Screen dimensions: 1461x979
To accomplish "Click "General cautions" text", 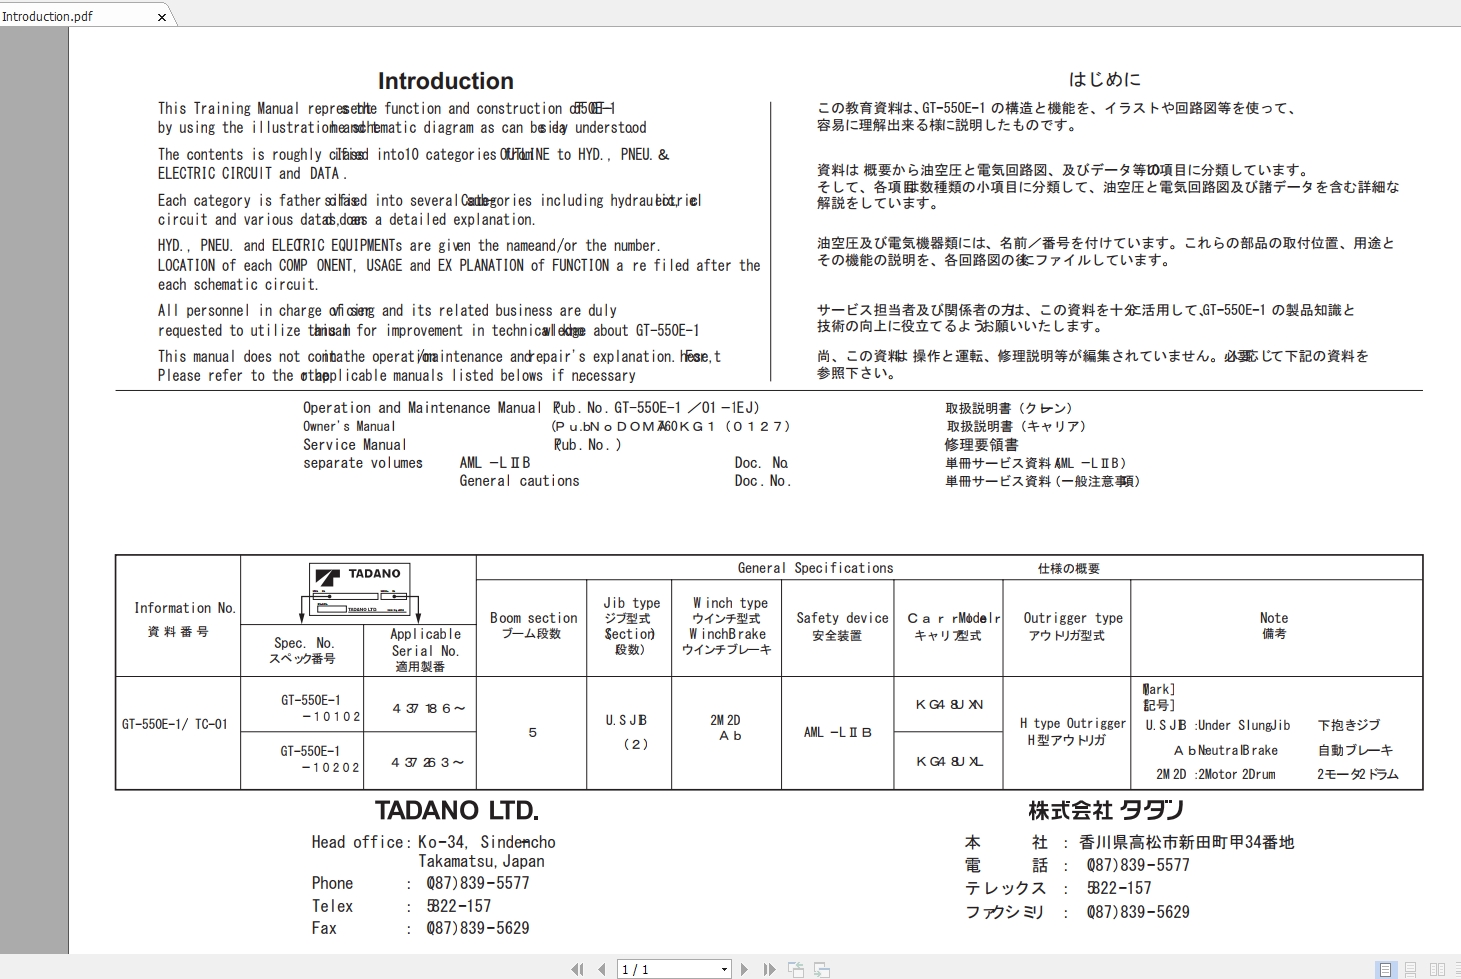I will pyautogui.click(x=519, y=481).
